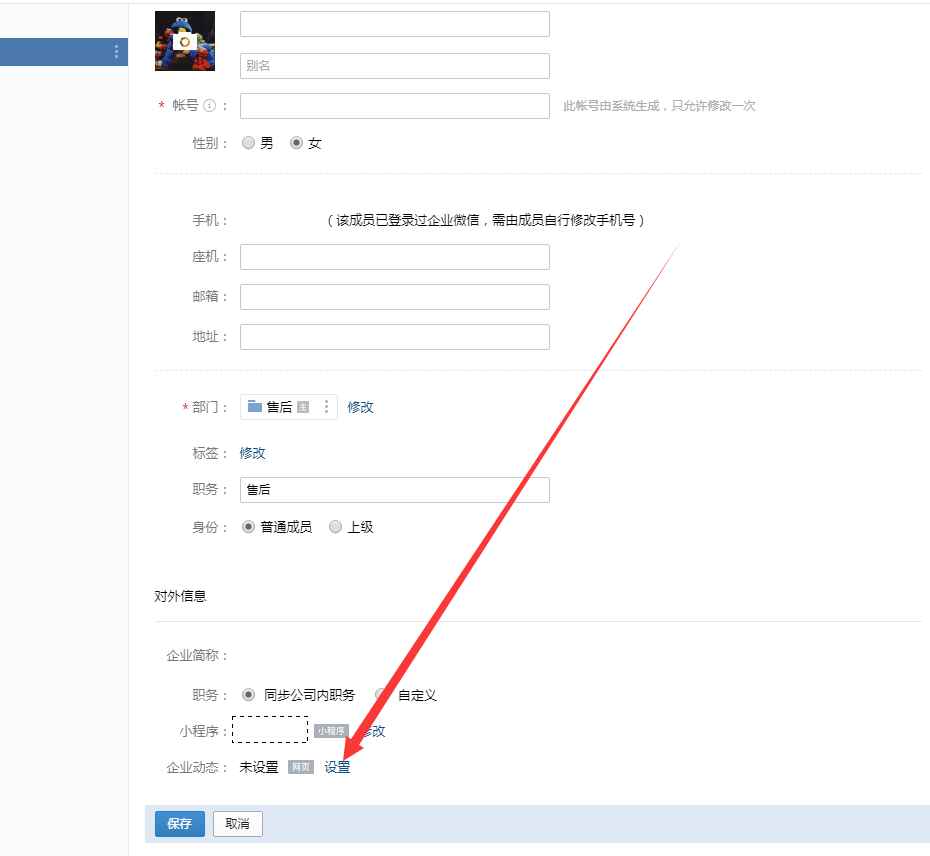Click the 保存 save button
Image resolution: width=930 pixels, height=856 pixels.
[180, 823]
